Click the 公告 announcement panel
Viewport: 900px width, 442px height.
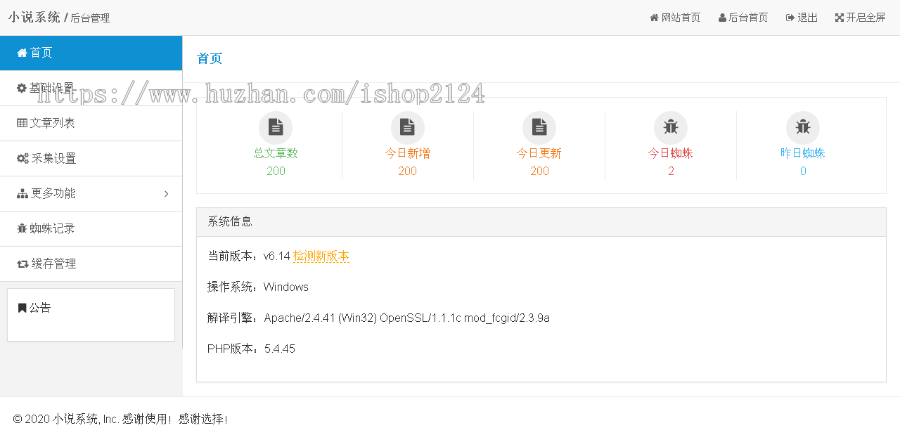[91, 315]
